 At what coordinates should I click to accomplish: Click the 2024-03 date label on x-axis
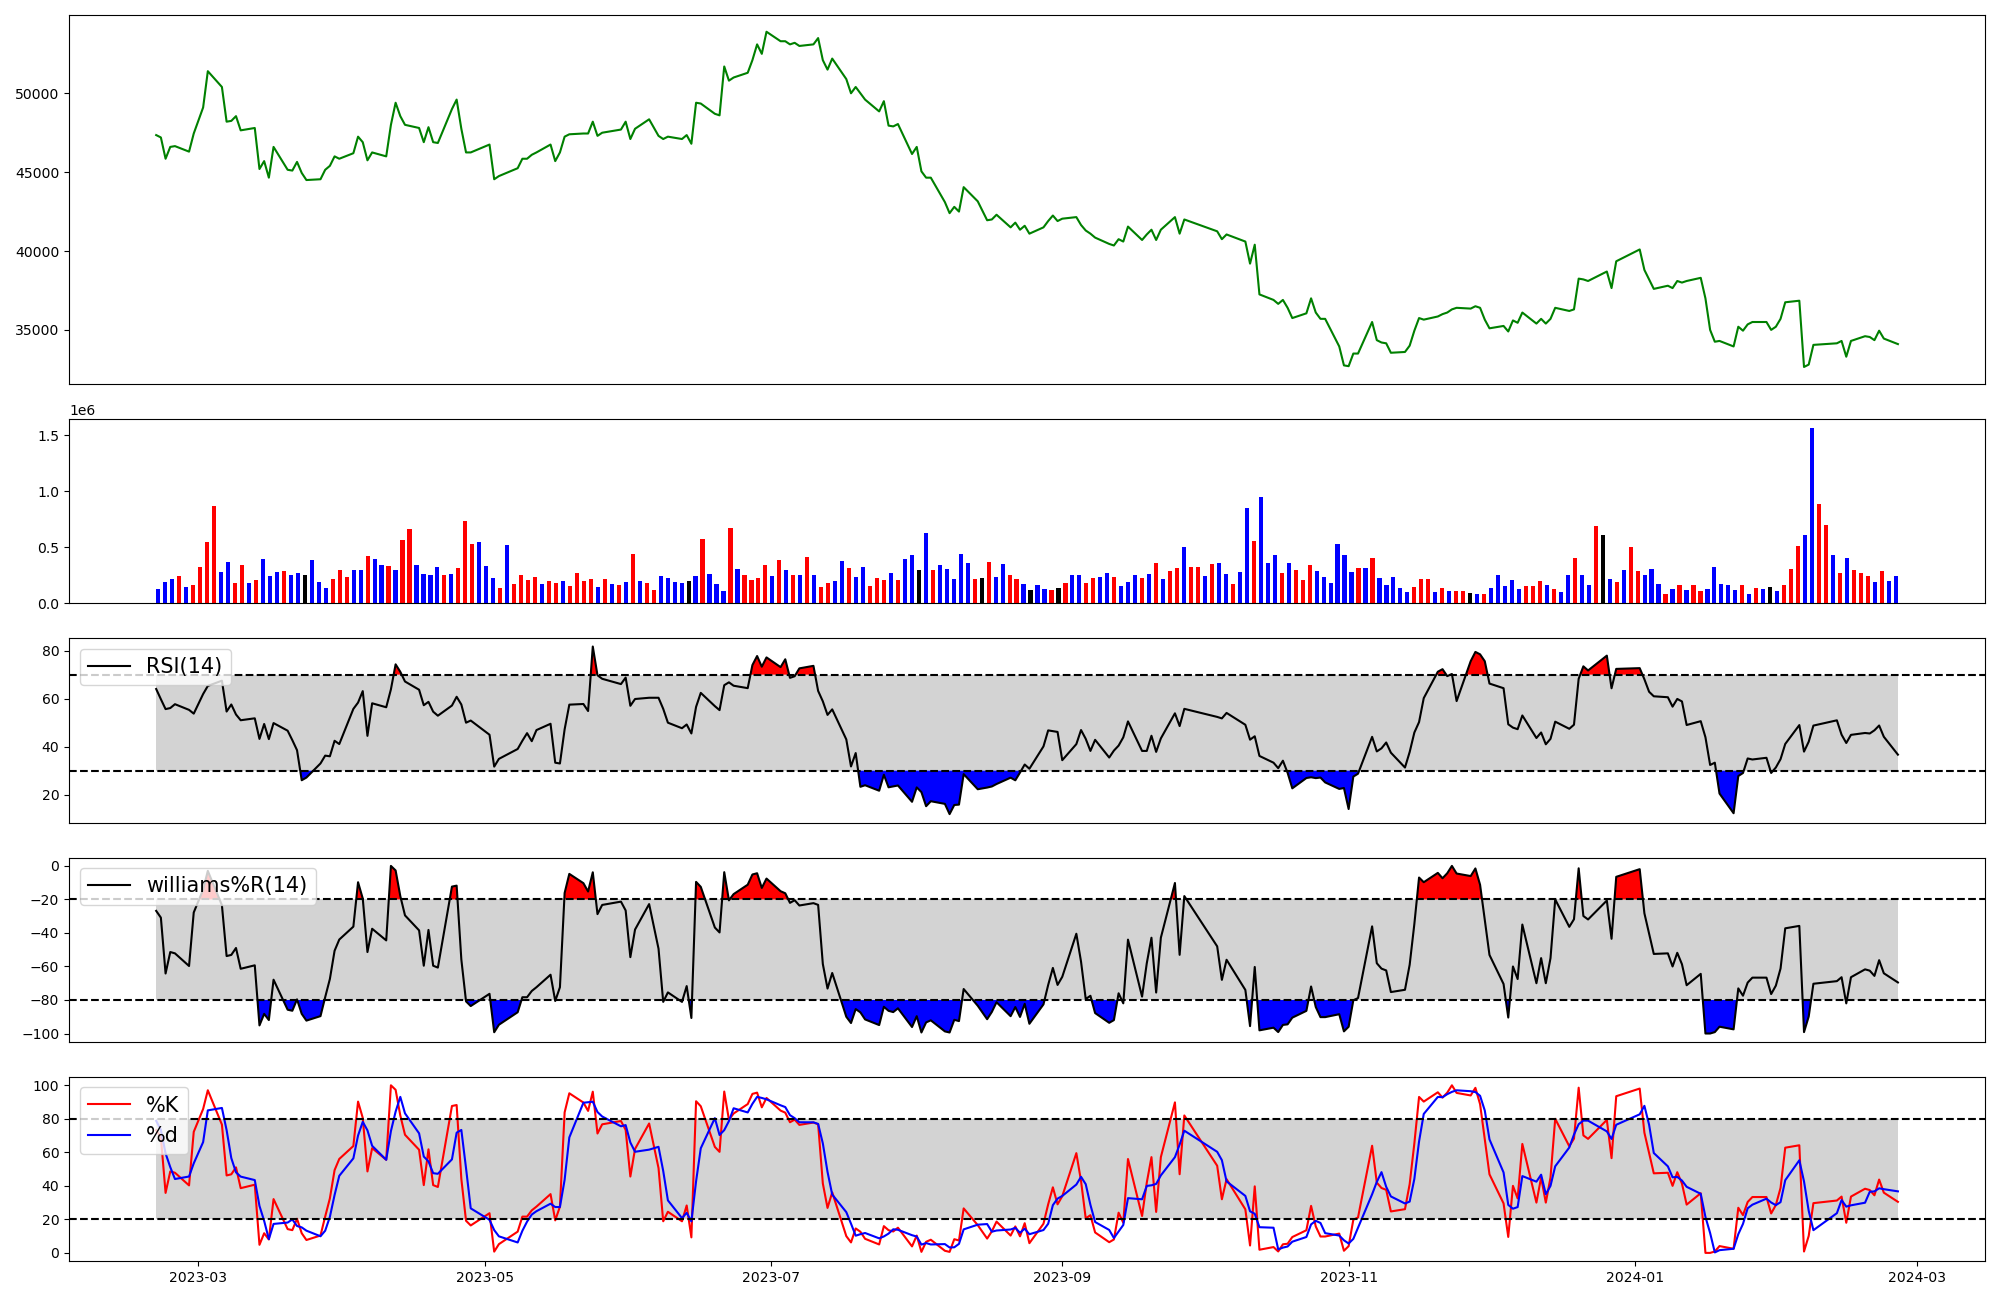(x=1916, y=1277)
